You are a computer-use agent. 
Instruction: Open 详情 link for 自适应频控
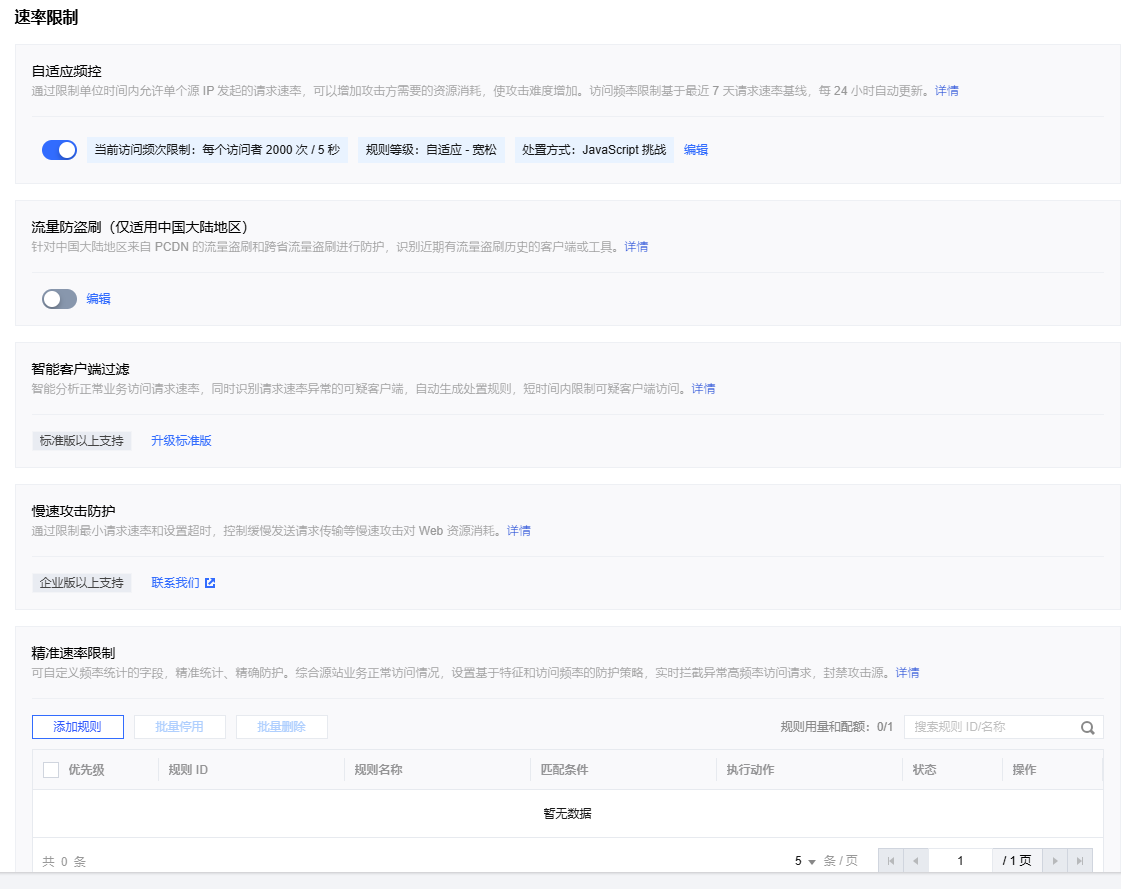[x=947, y=91]
